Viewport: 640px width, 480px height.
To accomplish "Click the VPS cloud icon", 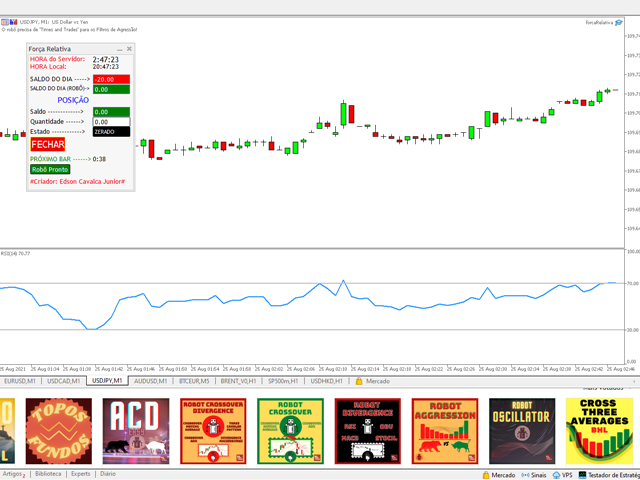I will 556,475.
